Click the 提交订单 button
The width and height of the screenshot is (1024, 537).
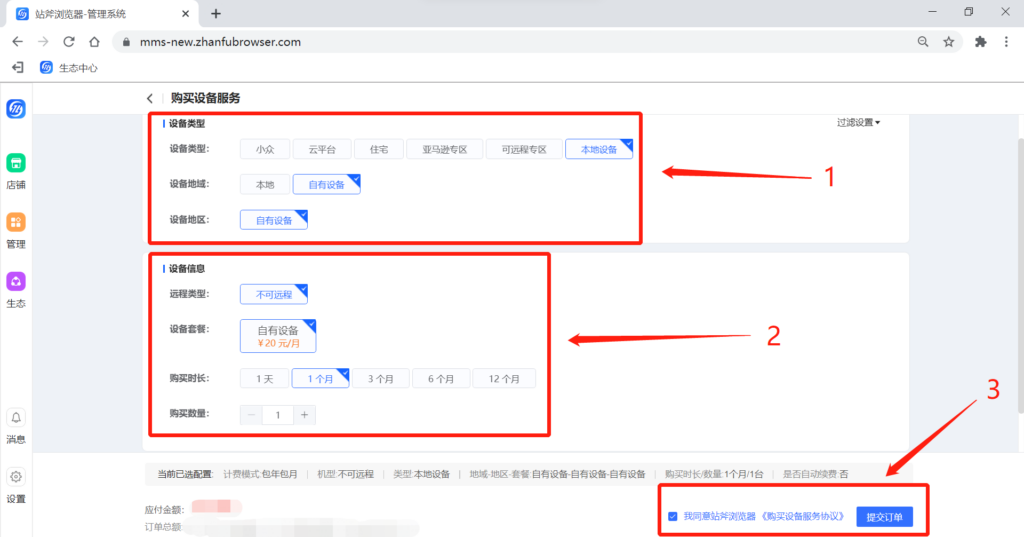(x=884, y=517)
